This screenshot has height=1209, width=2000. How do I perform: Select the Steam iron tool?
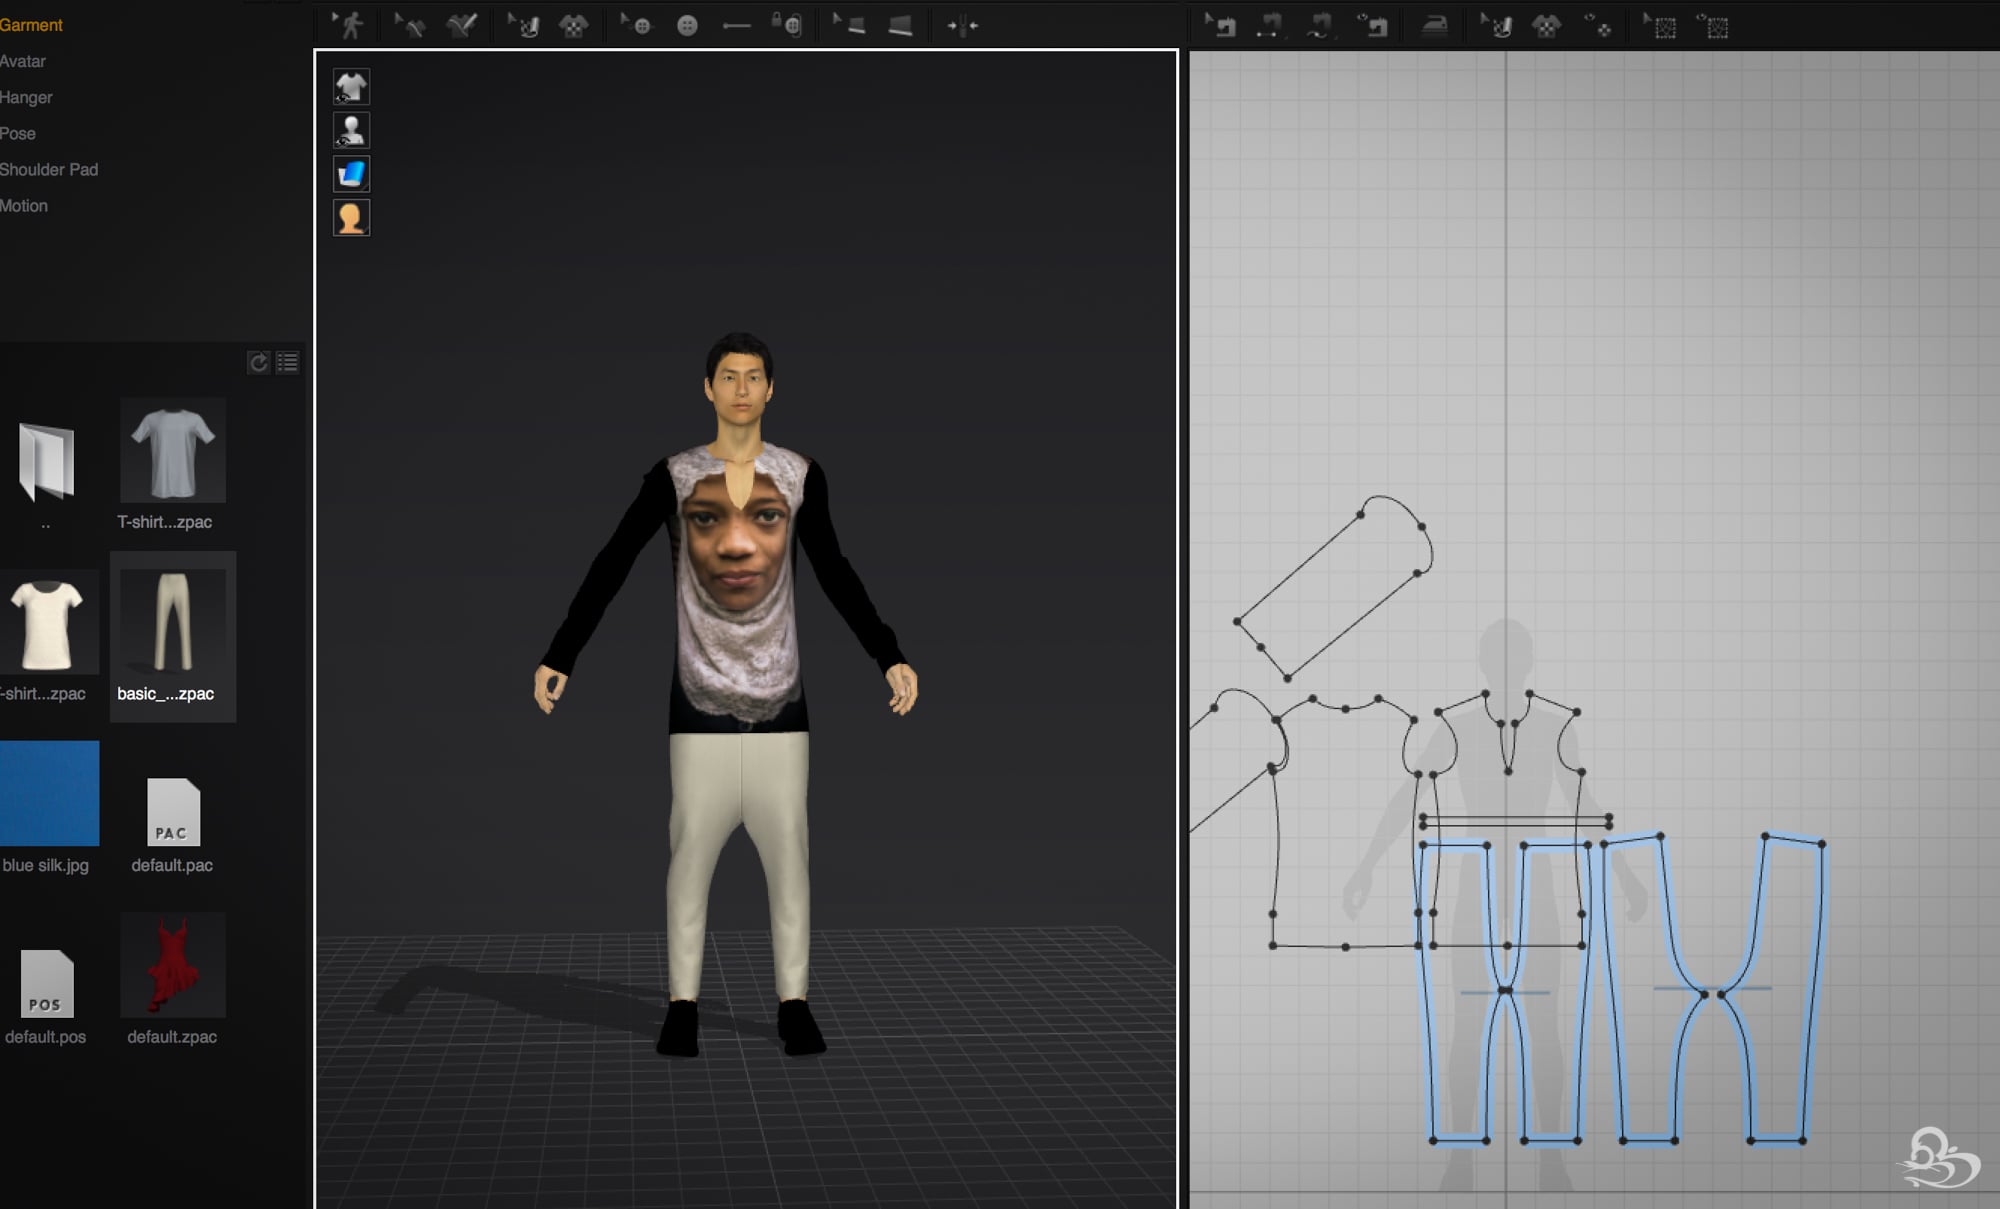pyautogui.click(x=1435, y=27)
